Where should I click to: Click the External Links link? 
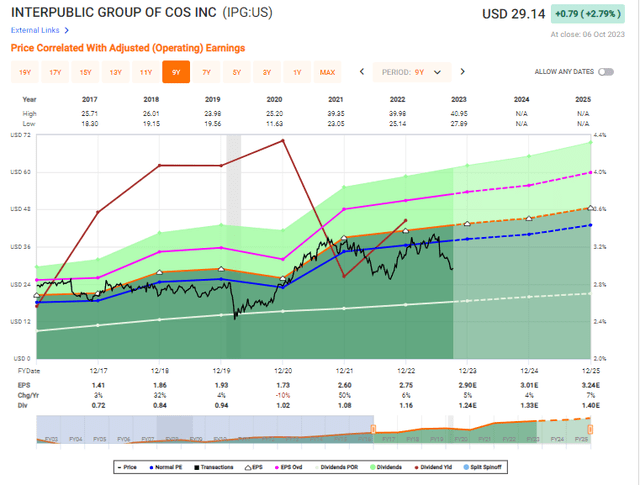(35, 30)
